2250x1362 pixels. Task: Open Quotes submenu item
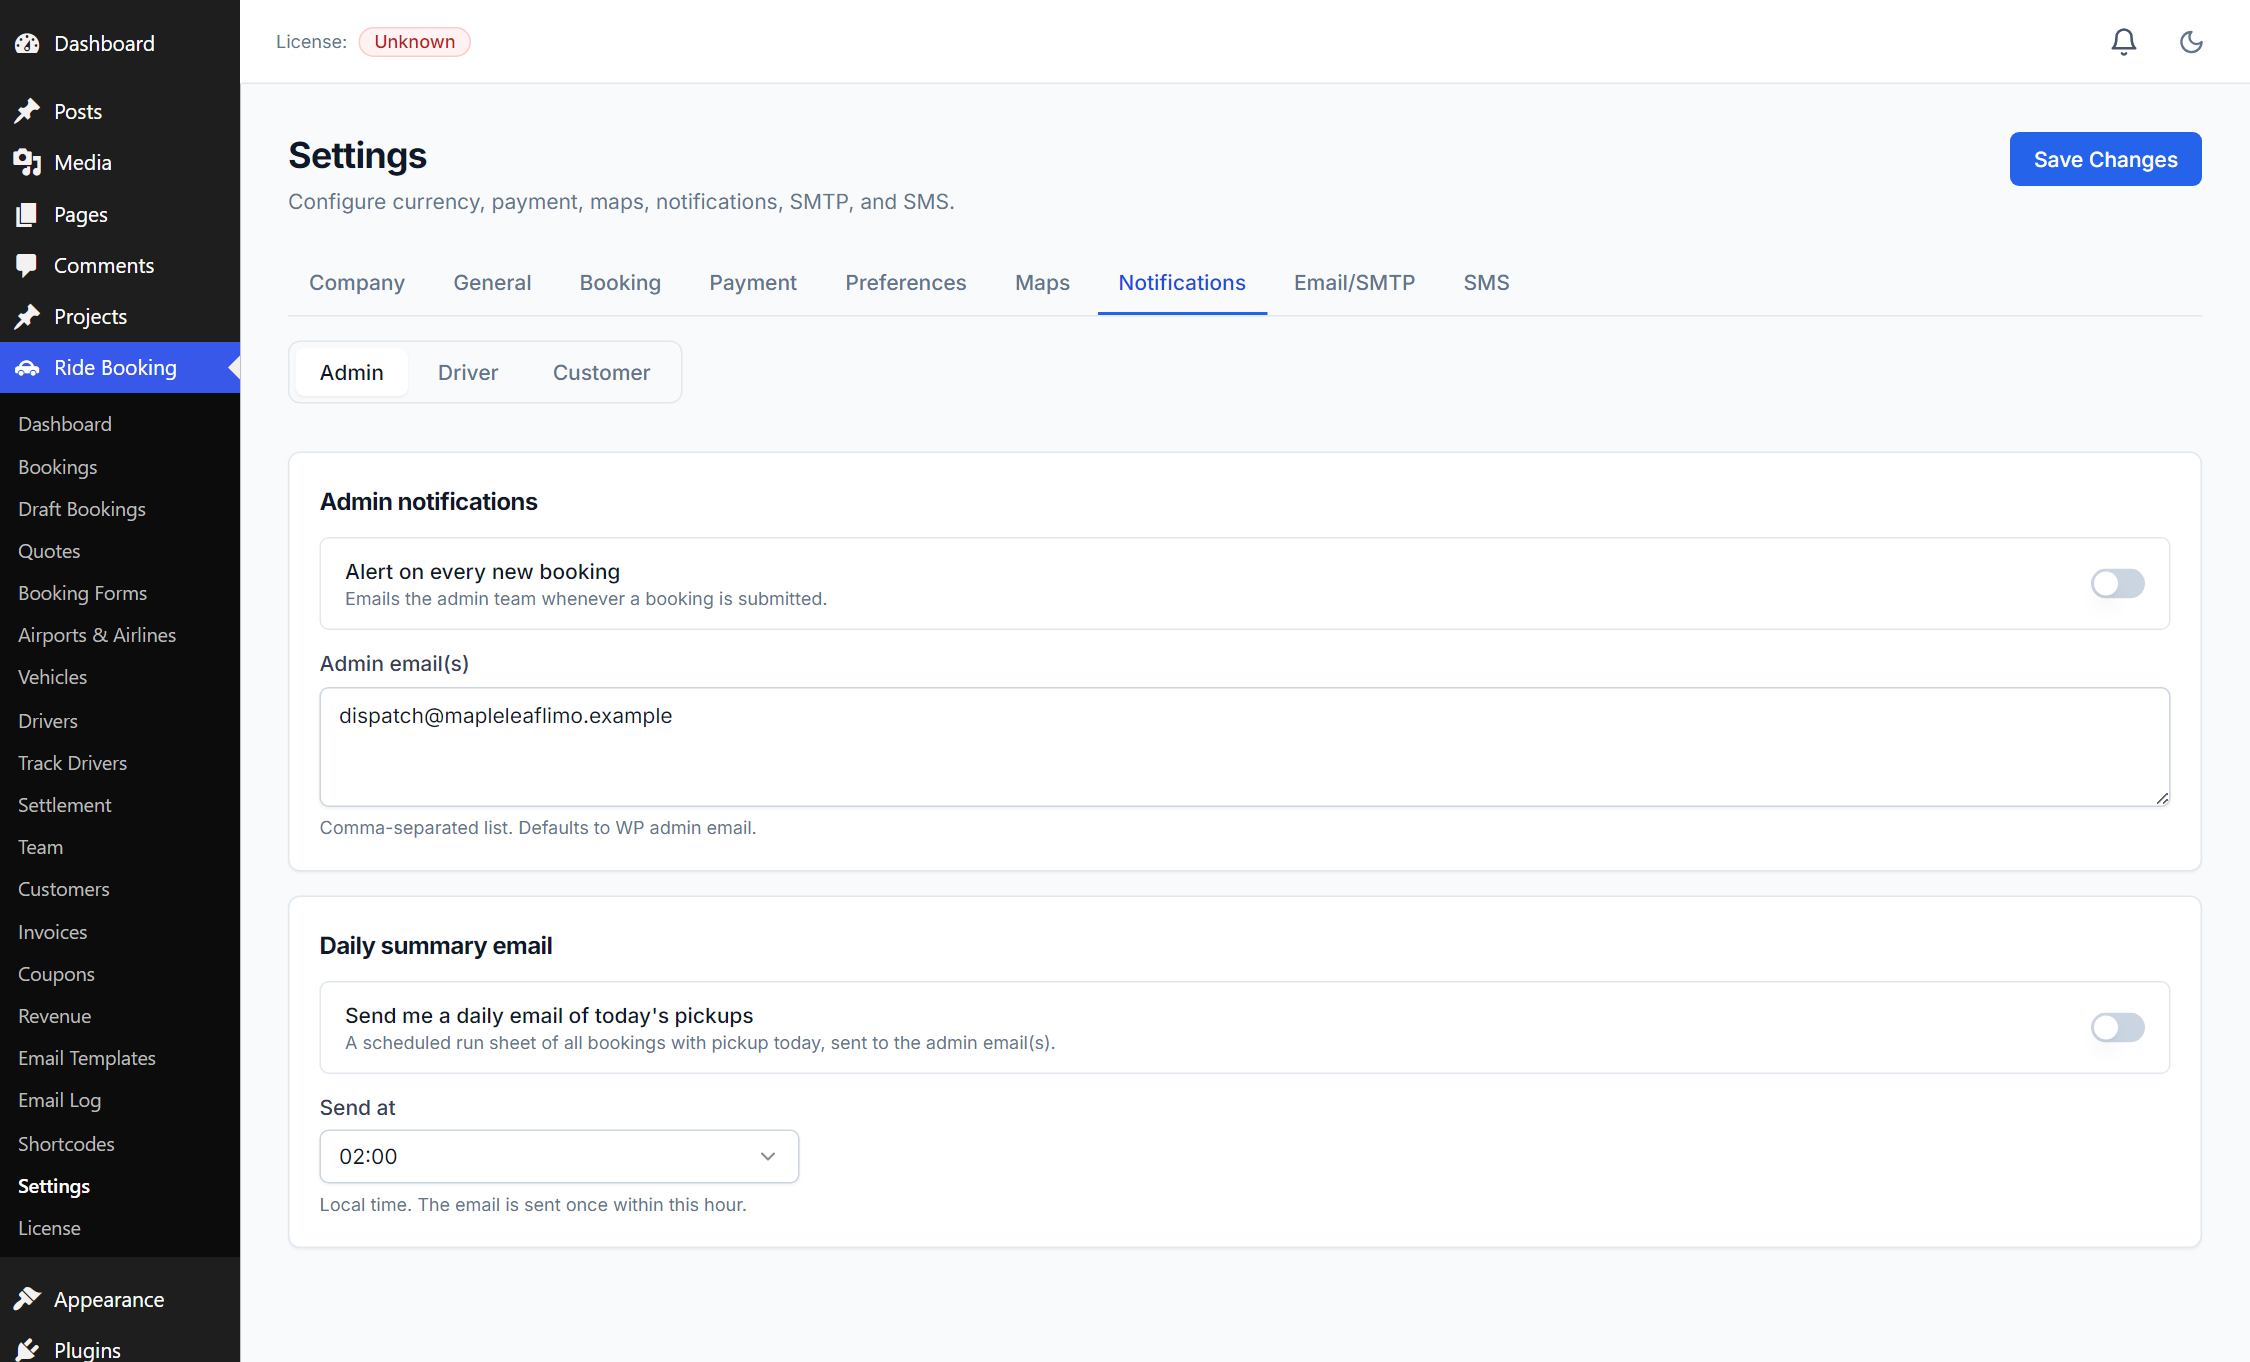49,551
